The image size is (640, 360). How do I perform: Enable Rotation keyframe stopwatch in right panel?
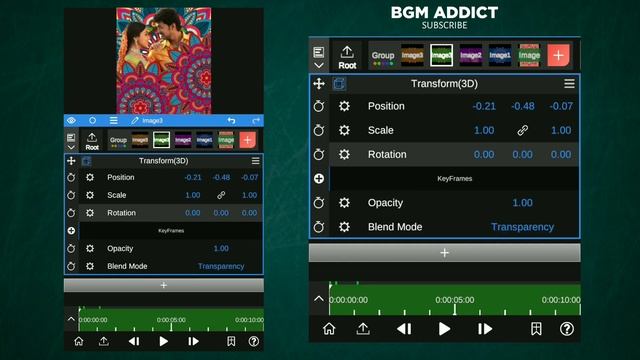[x=319, y=154]
